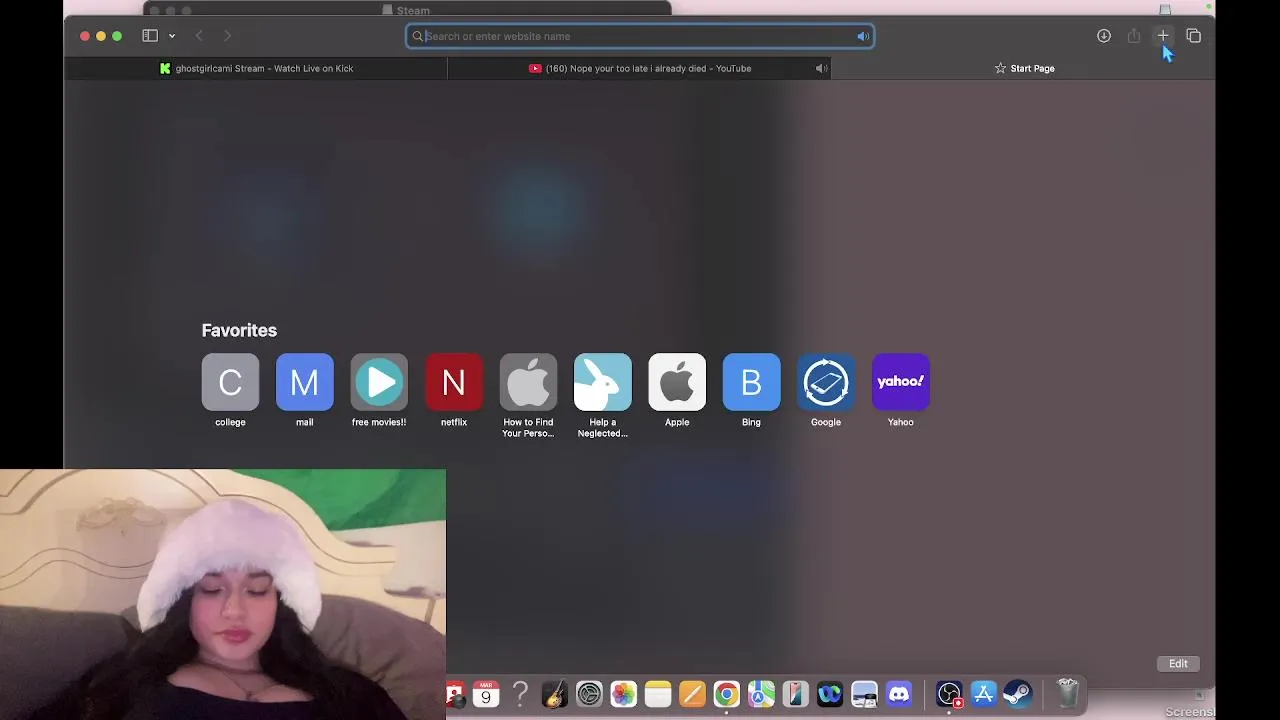Switch to ghostgirlcami Kick stream tab
The image size is (1280, 720).
[x=256, y=68]
